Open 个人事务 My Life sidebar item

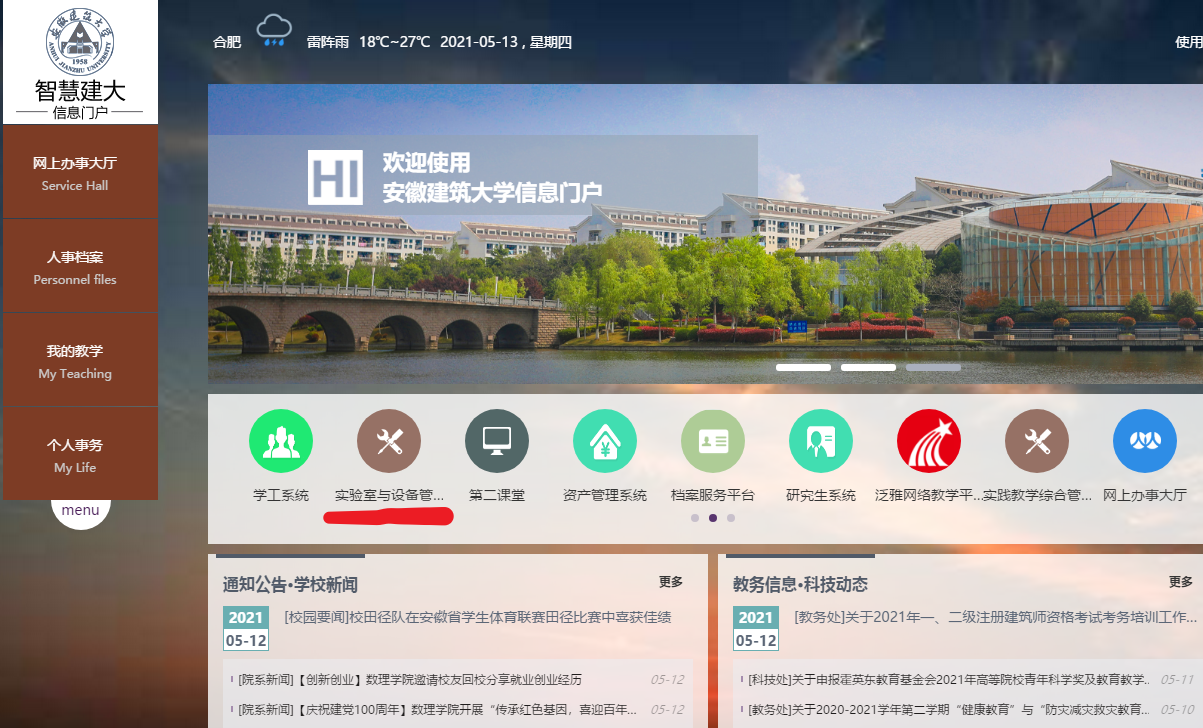click(x=81, y=455)
